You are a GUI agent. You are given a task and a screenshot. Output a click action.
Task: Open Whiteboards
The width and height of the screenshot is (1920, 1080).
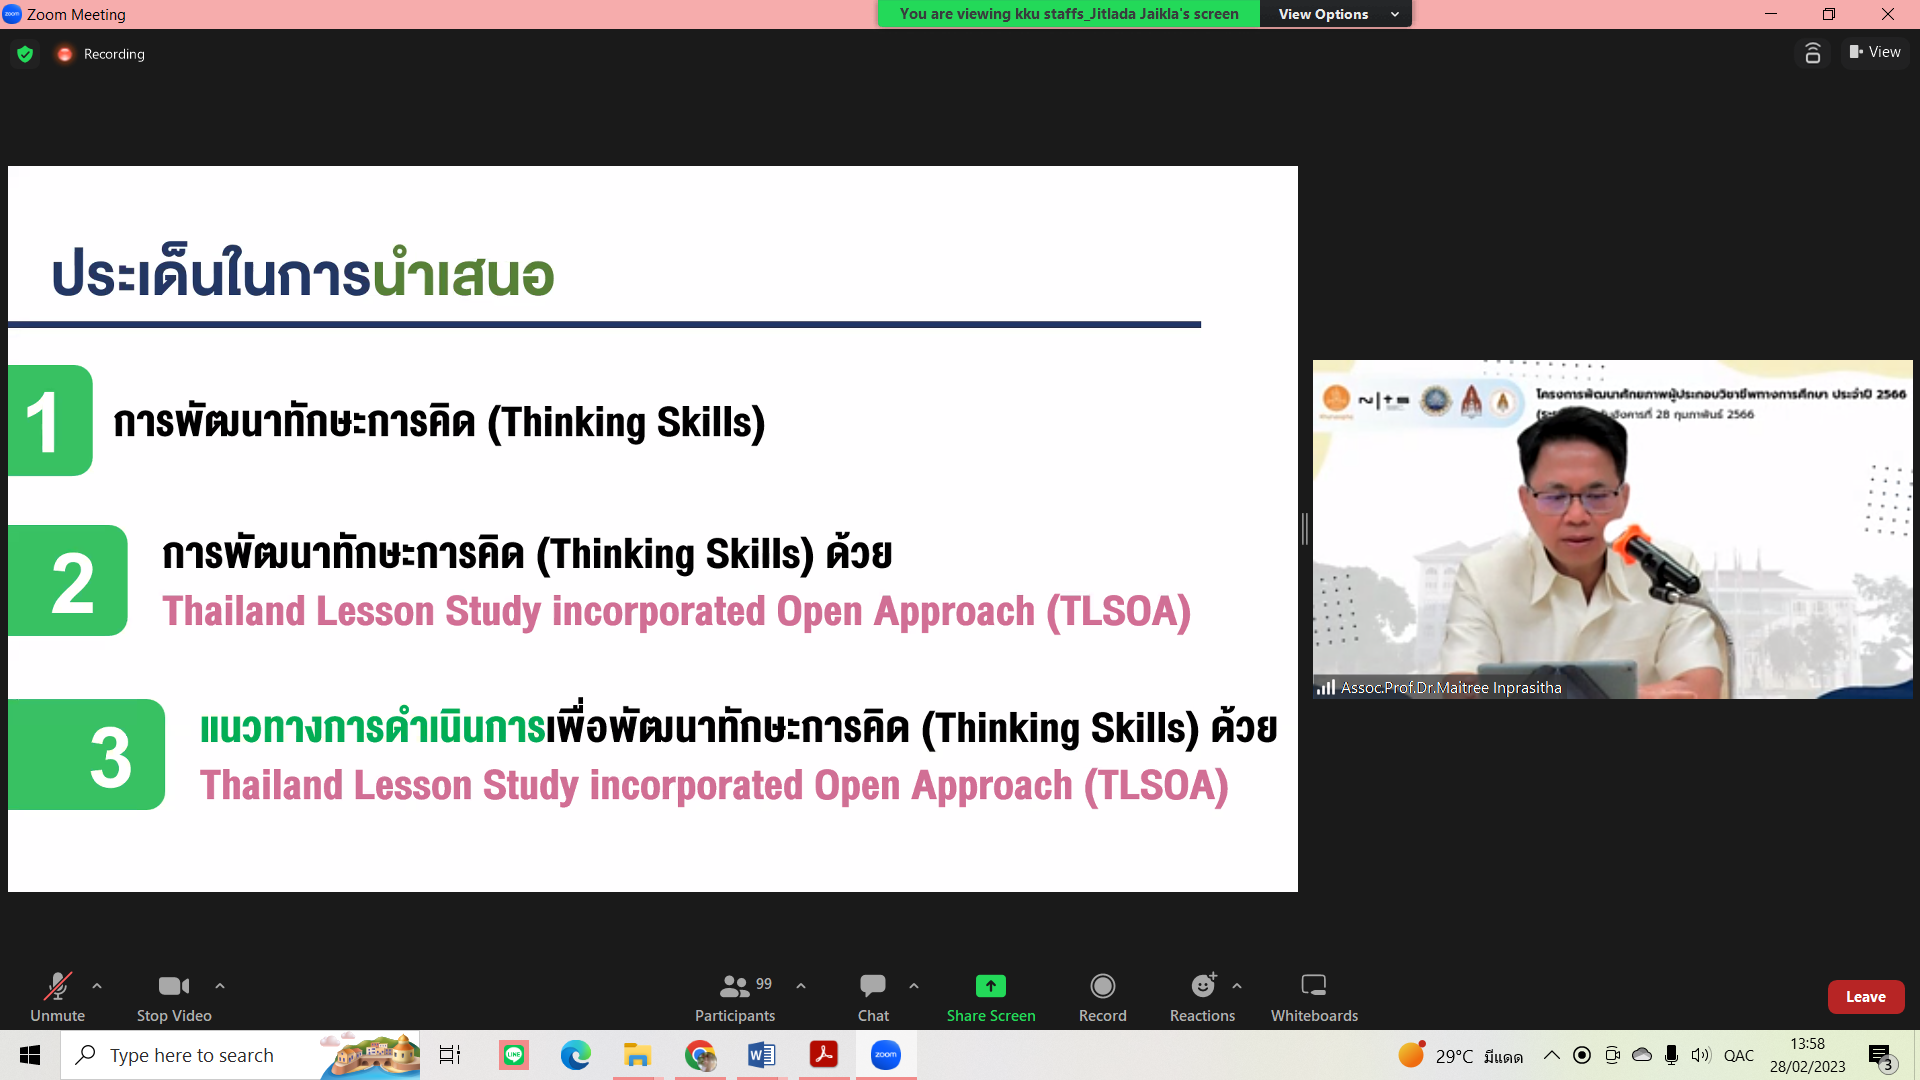click(1314, 998)
